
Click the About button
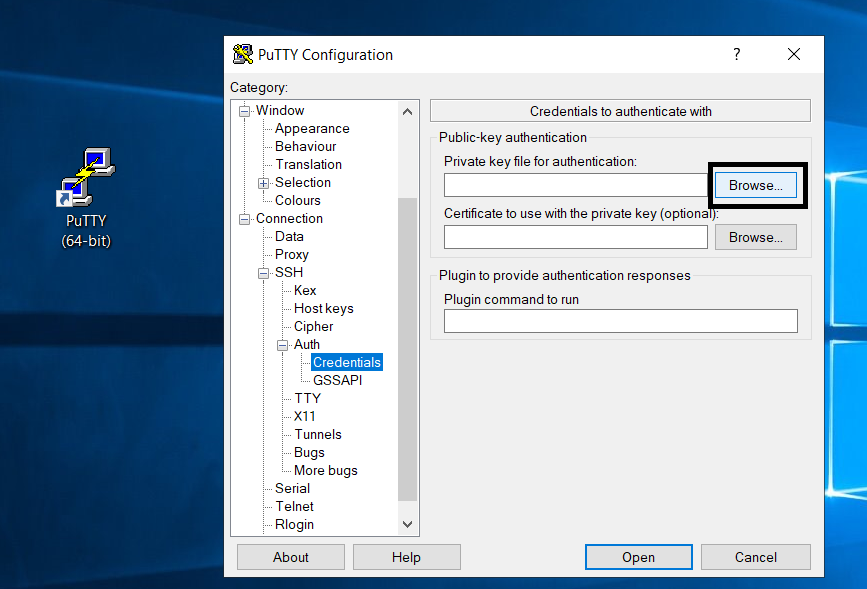point(291,557)
